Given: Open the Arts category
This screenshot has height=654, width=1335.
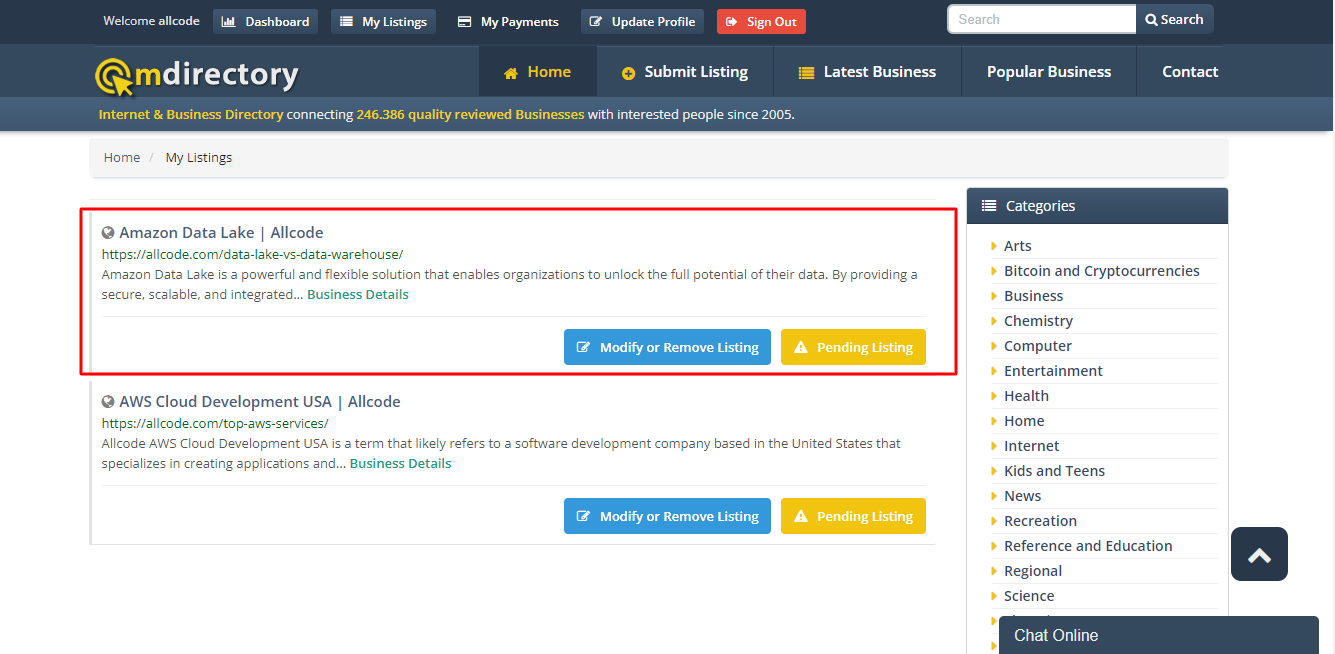Looking at the screenshot, I should point(1018,246).
